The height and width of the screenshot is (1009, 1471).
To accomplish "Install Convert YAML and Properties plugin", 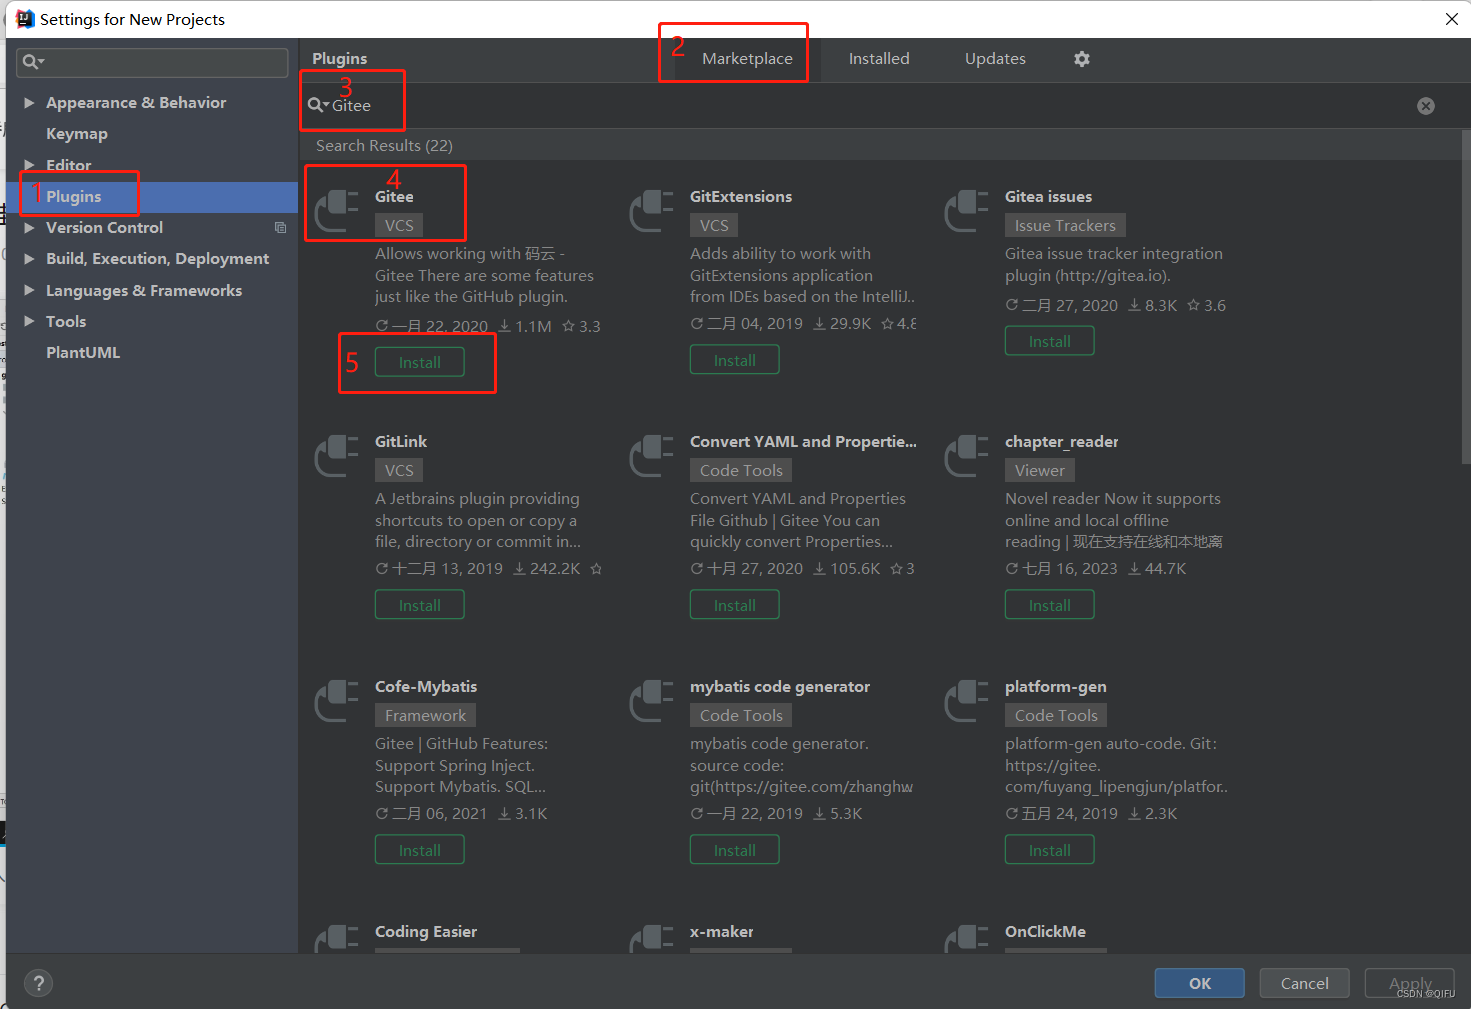I will click(735, 605).
